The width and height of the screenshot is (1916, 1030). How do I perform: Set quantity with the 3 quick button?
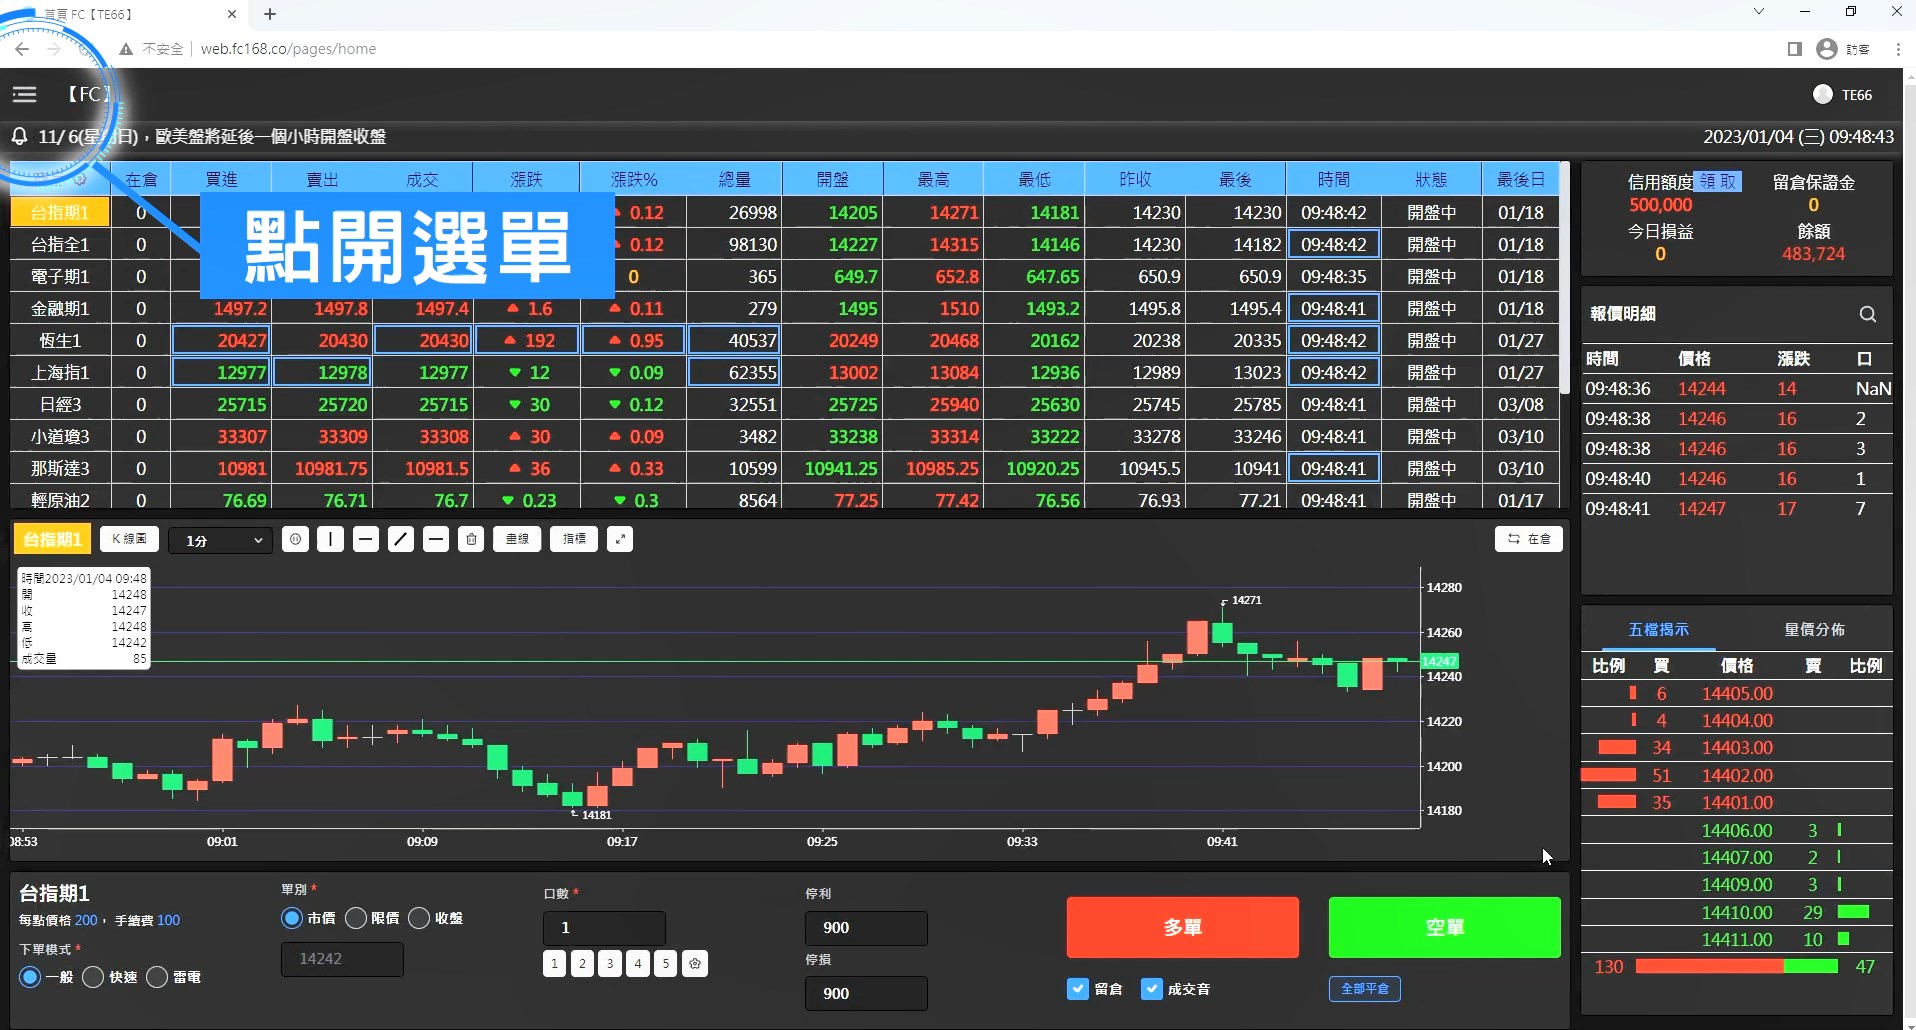pyautogui.click(x=610, y=963)
